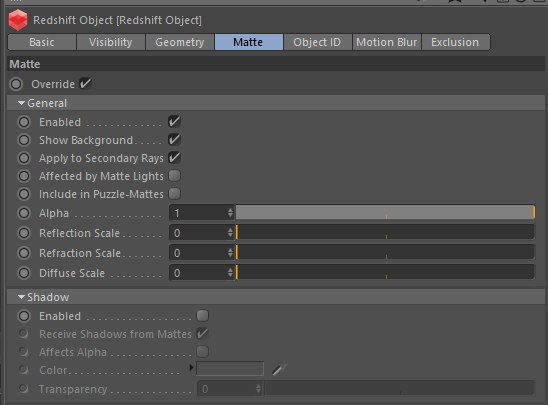Click the Matte section header
The height and width of the screenshot is (405, 548).
(276, 64)
